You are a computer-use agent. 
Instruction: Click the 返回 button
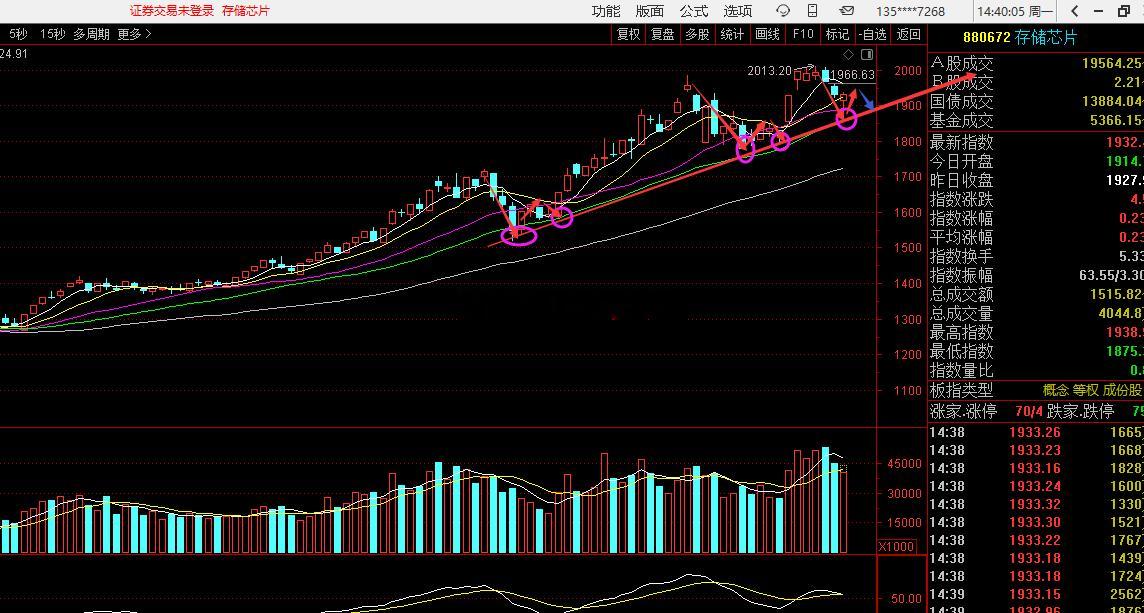(x=908, y=34)
